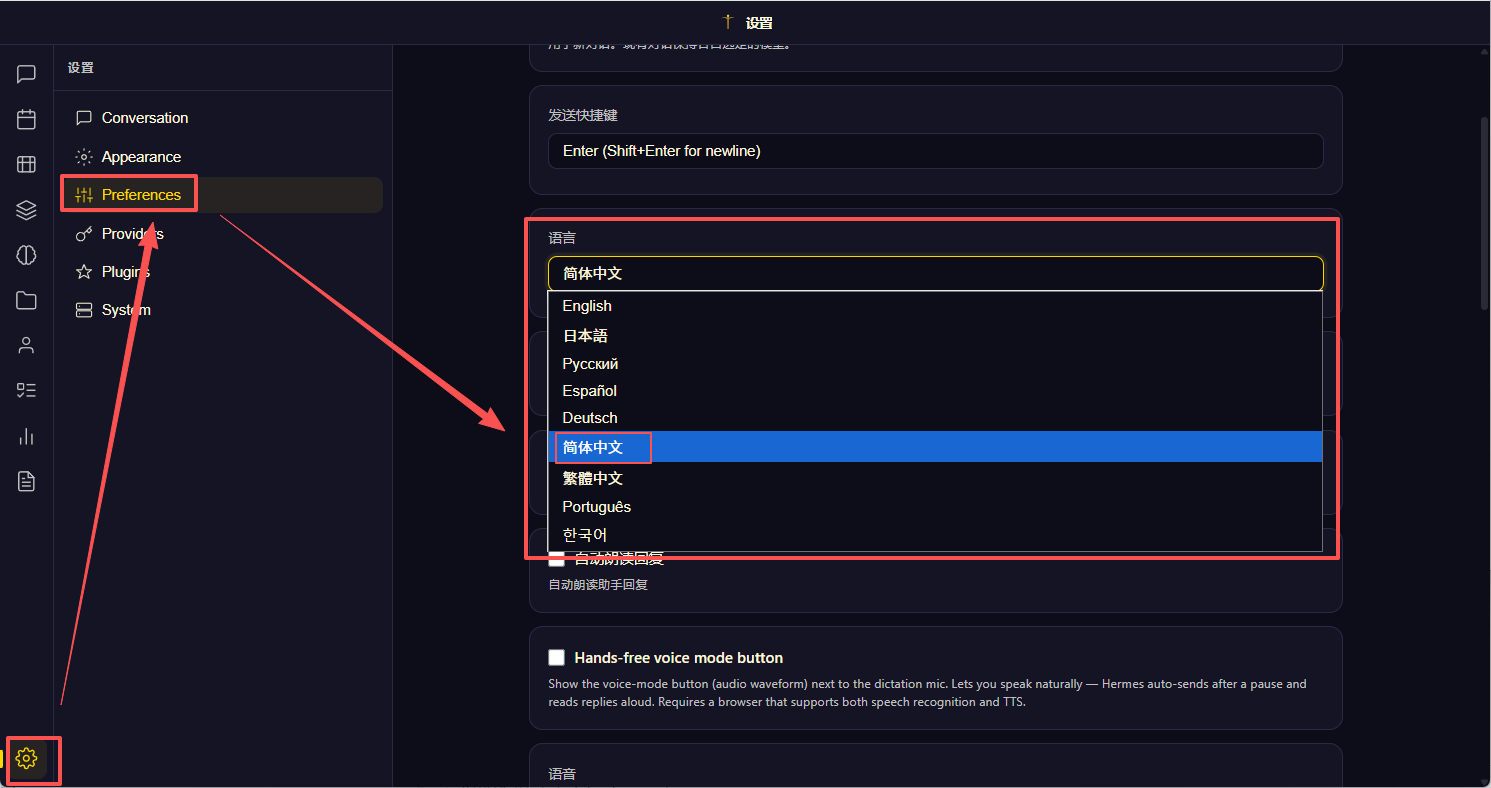
Task: Open the stacked layers icon in sidebar
Action: (x=26, y=210)
